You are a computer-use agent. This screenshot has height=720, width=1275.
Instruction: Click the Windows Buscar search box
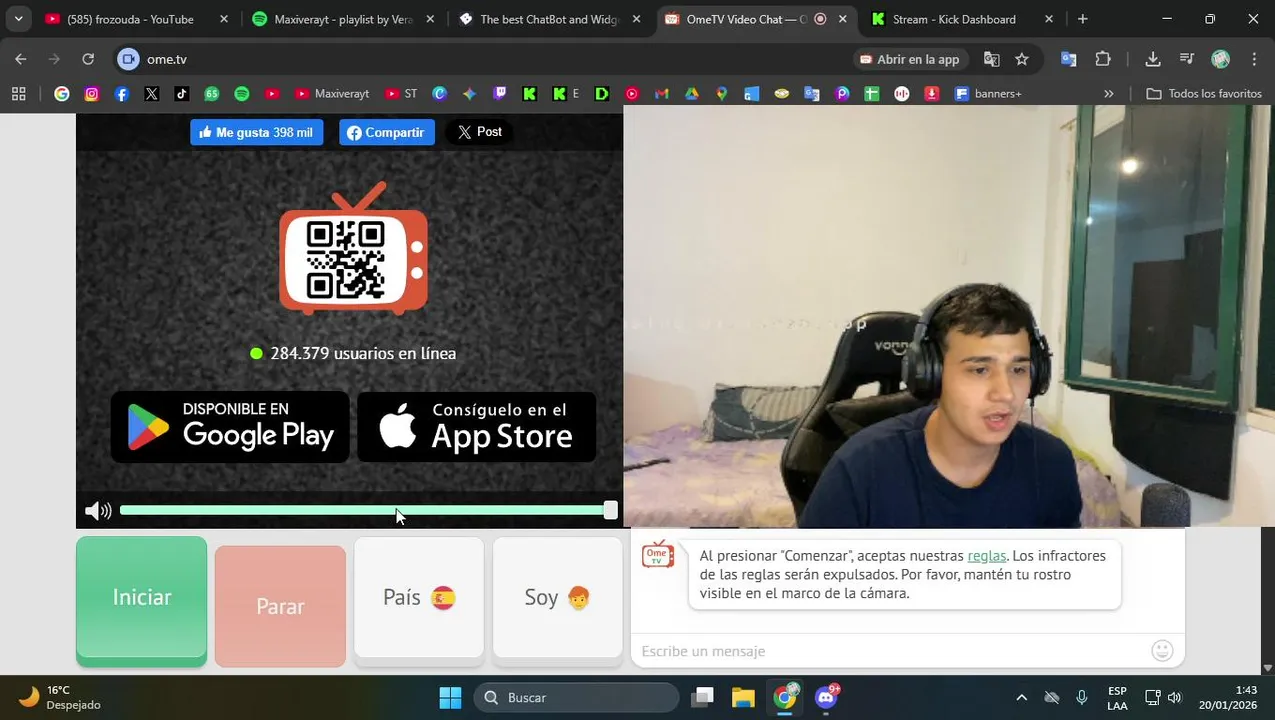point(577,697)
